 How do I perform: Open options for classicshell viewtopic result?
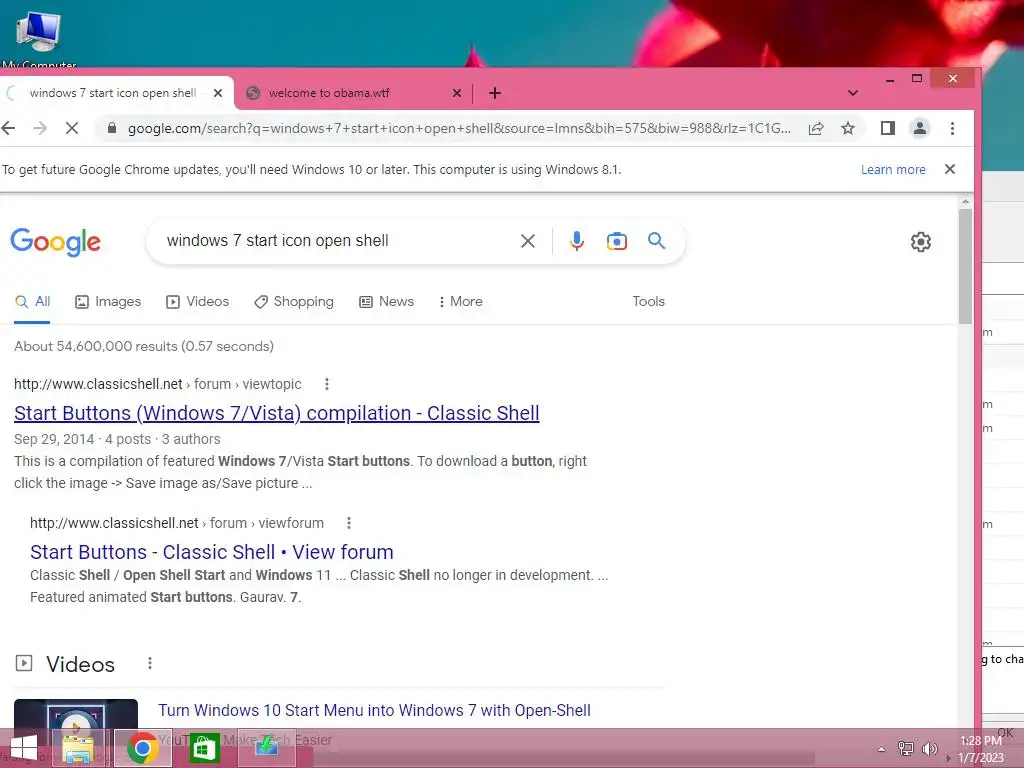tap(327, 385)
